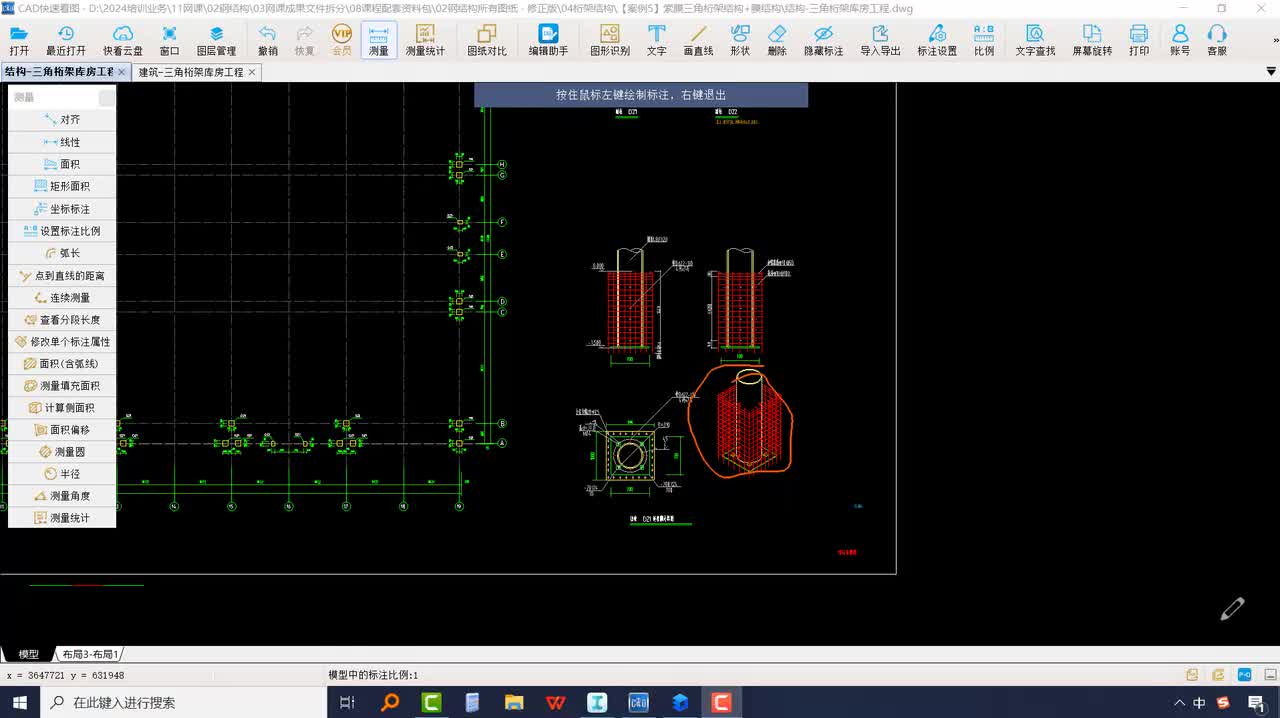
Task: Open the 图层管理 layer manager
Action: 216,40
